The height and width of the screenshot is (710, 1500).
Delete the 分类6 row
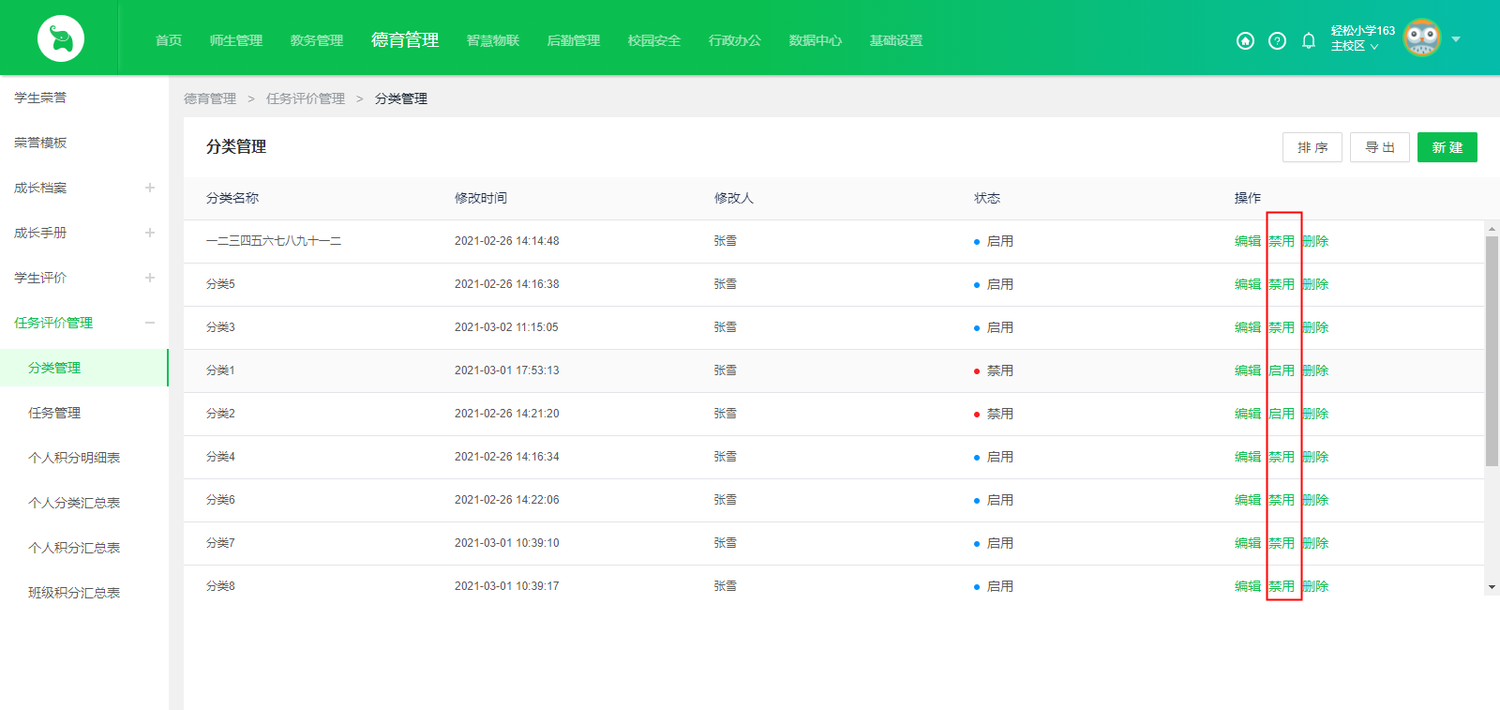point(1315,500)
